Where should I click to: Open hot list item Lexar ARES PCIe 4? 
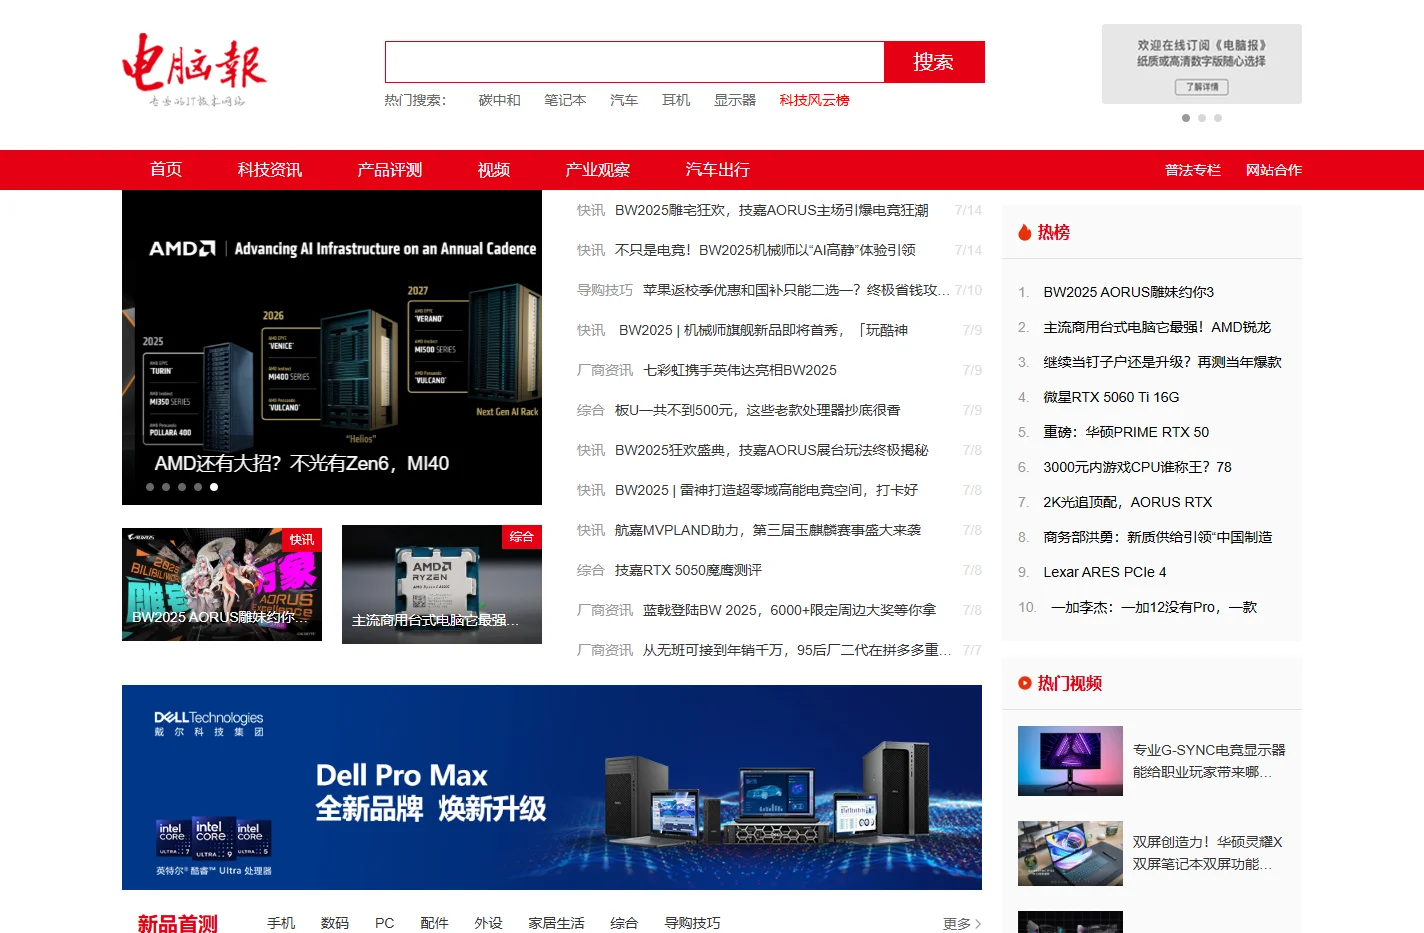pyautogui.click(x=1105, y=572)
